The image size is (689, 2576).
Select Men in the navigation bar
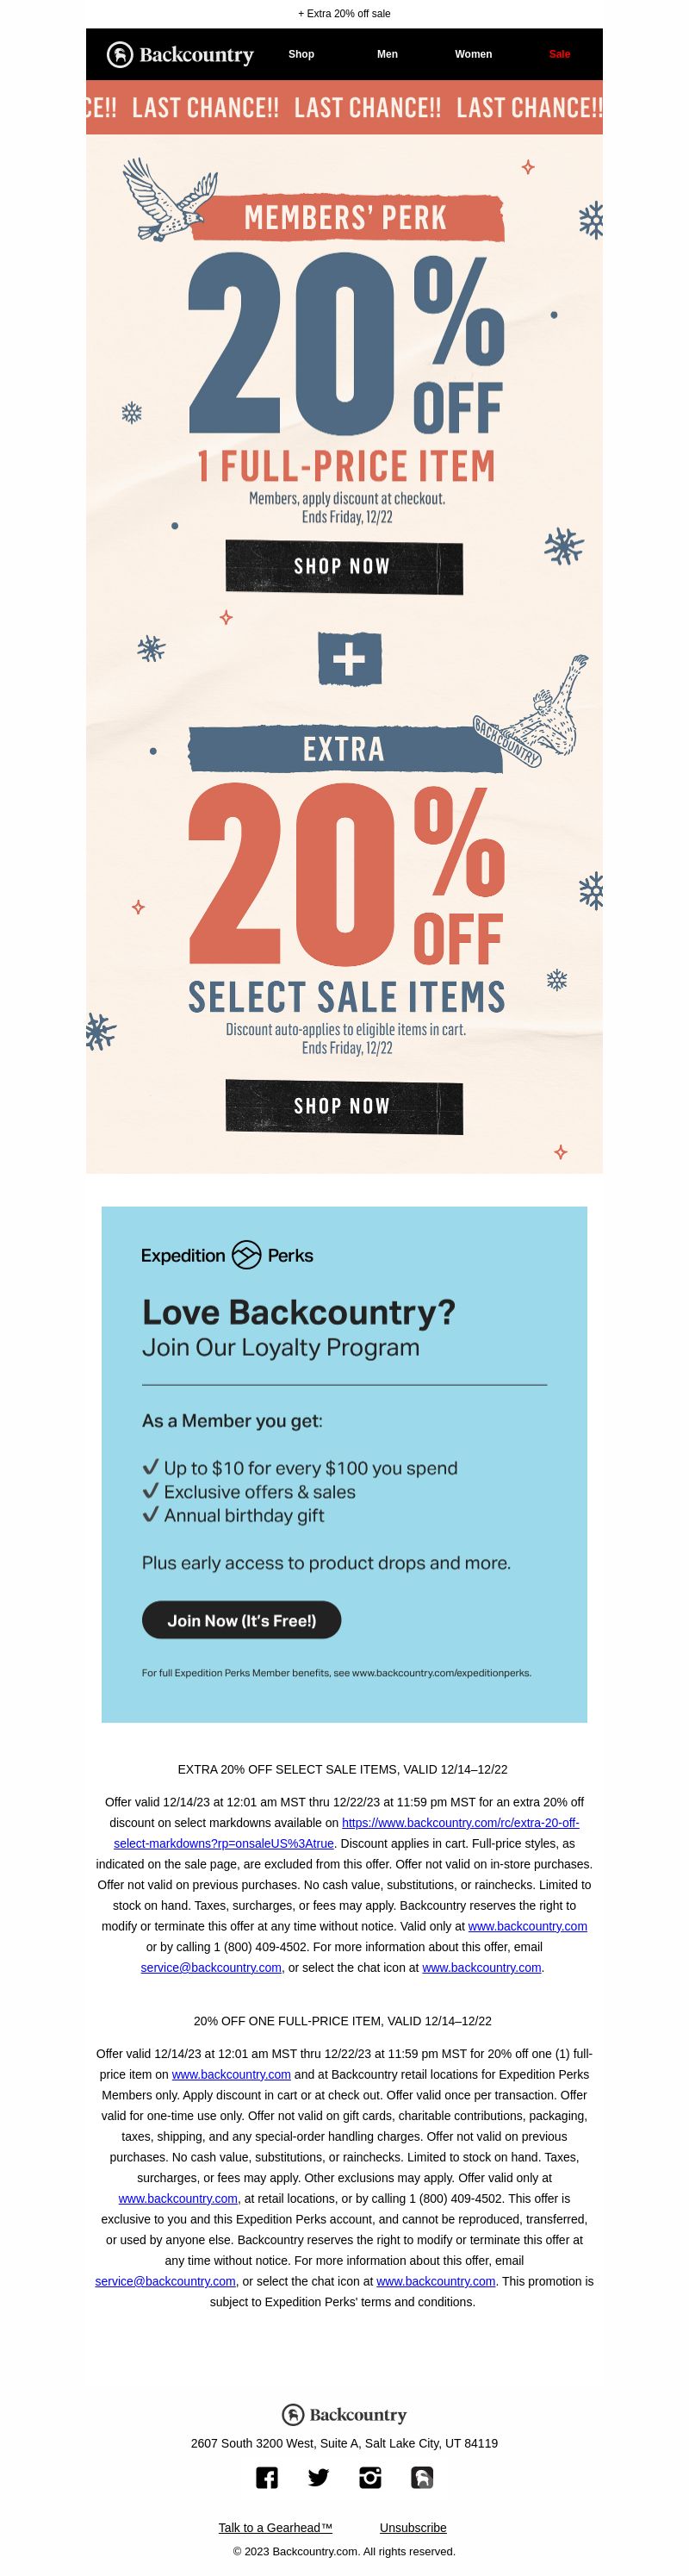(x=387, y=54)
